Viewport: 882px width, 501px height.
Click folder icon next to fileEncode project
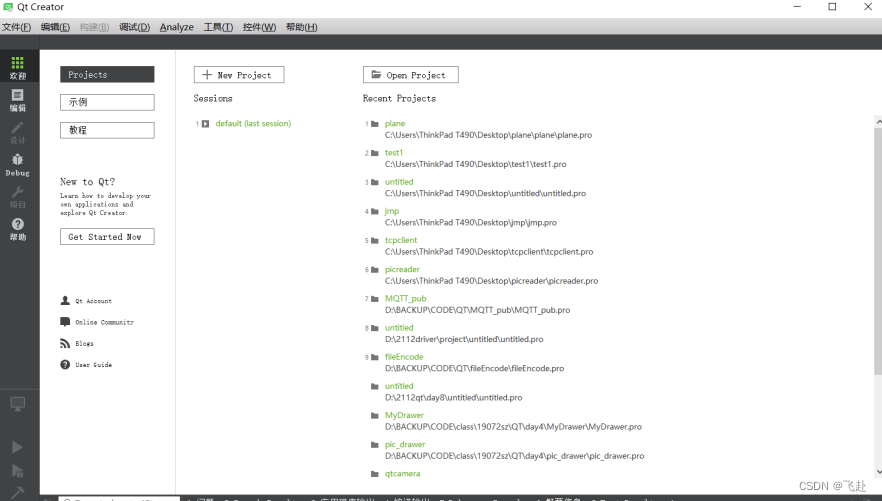(x=375, y=357)
